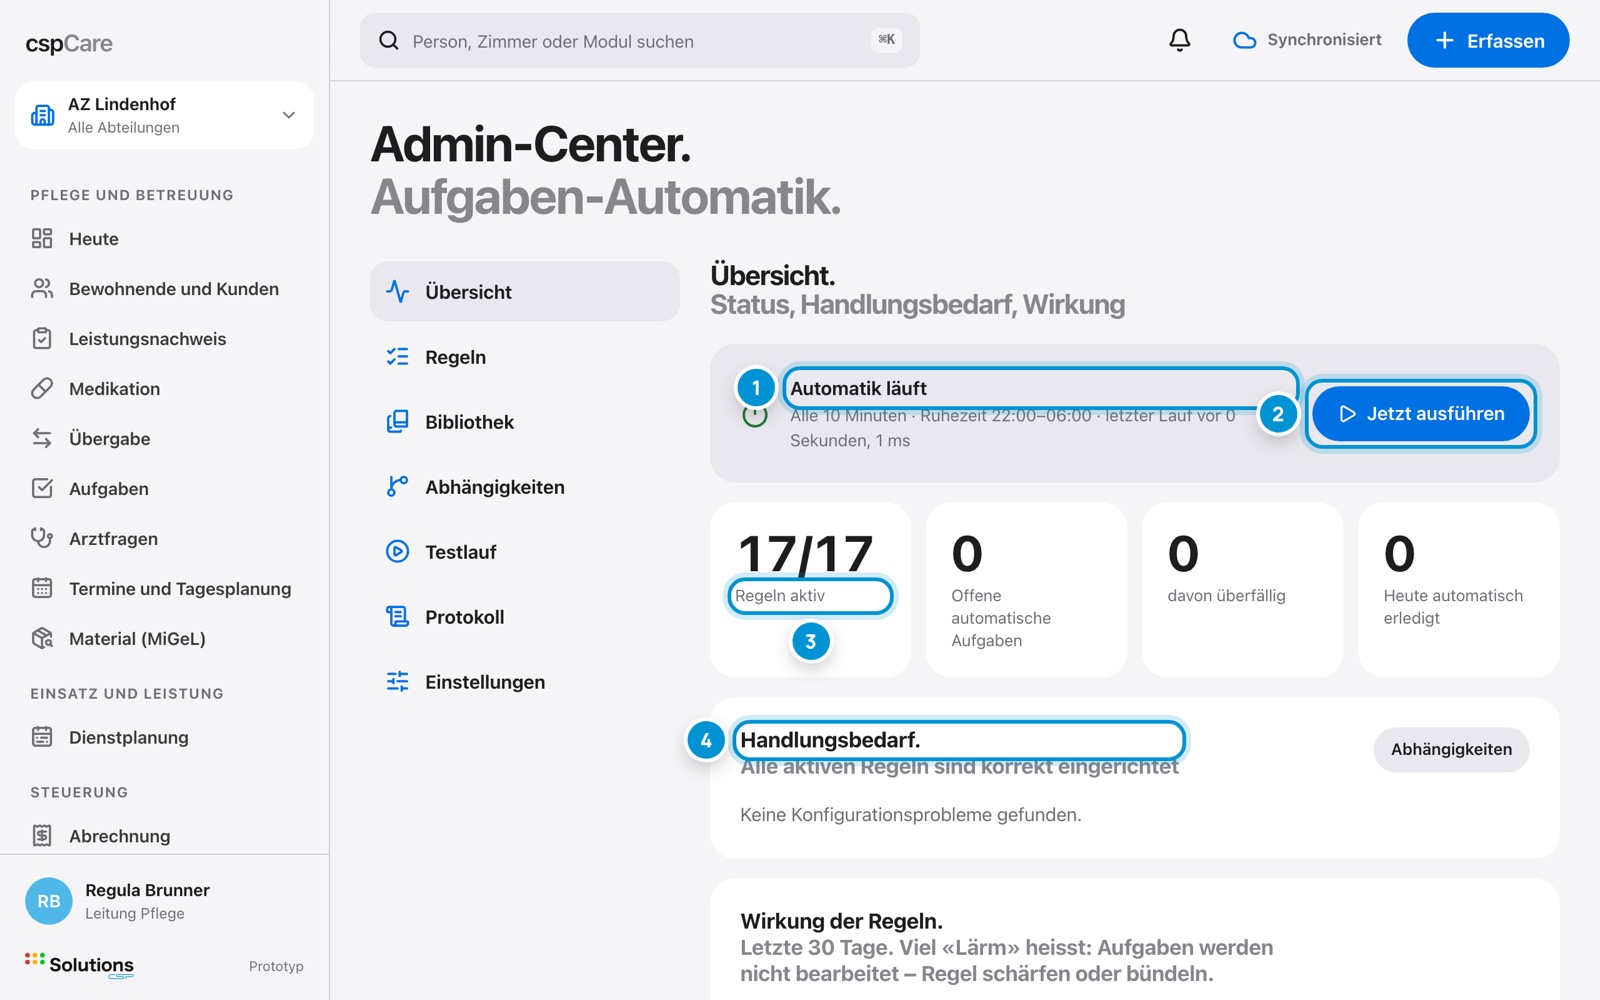Screen dimensions: 1600x1000
Task: Click the Keine Konfigurationsprobleme gefunden text
Action: (x=910, y=815)
